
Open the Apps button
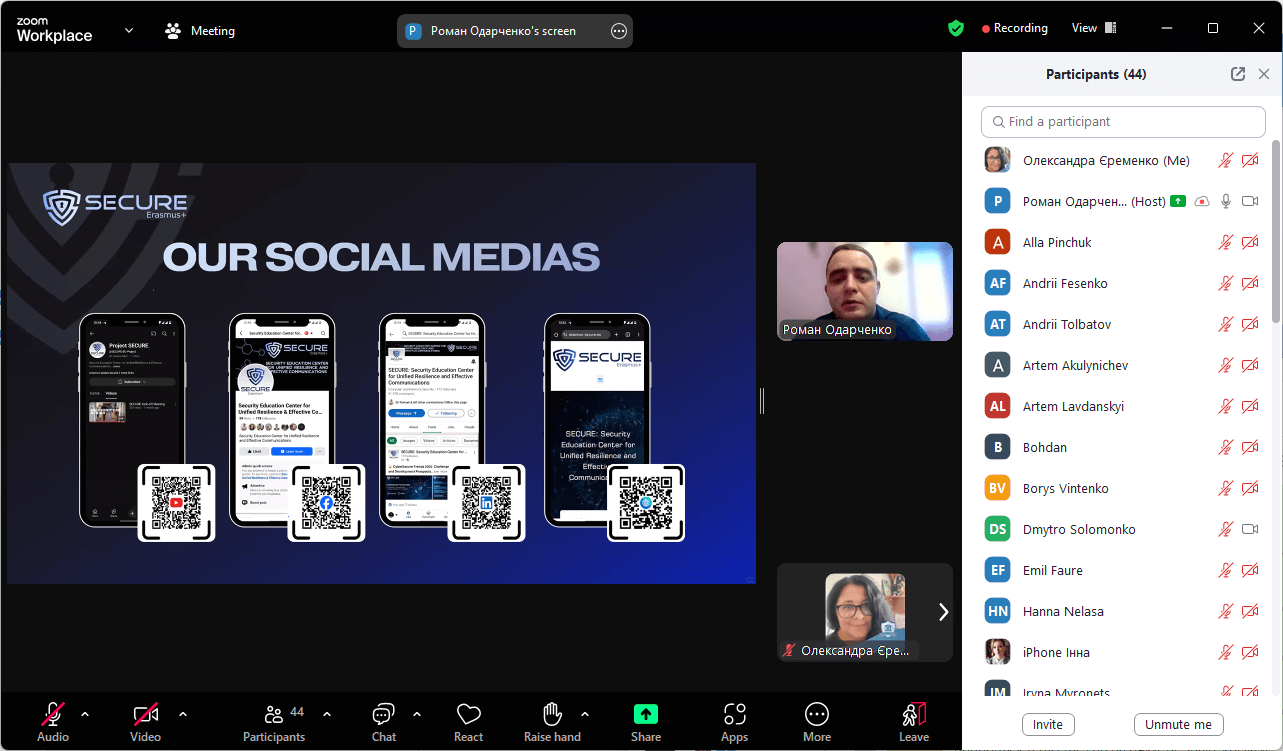pyautogui.click(x=734, y=722)
